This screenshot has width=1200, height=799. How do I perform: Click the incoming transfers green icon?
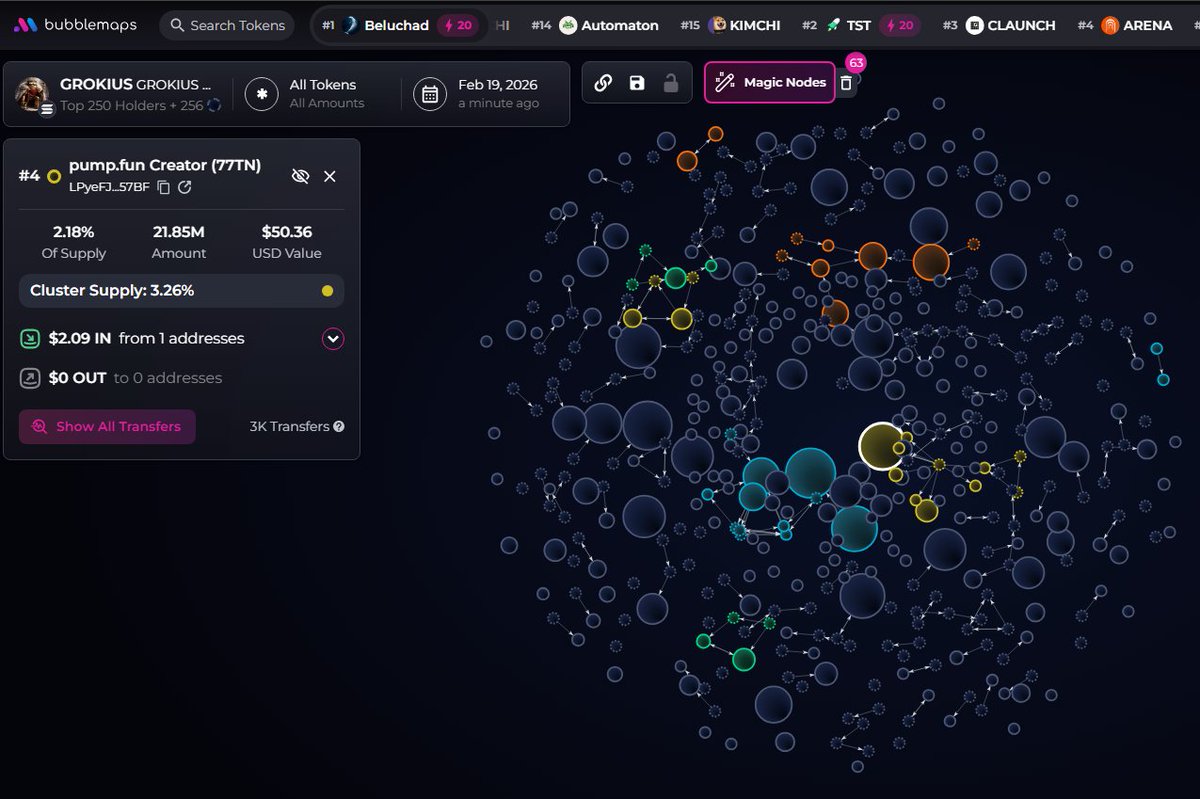tap(30, 339)
